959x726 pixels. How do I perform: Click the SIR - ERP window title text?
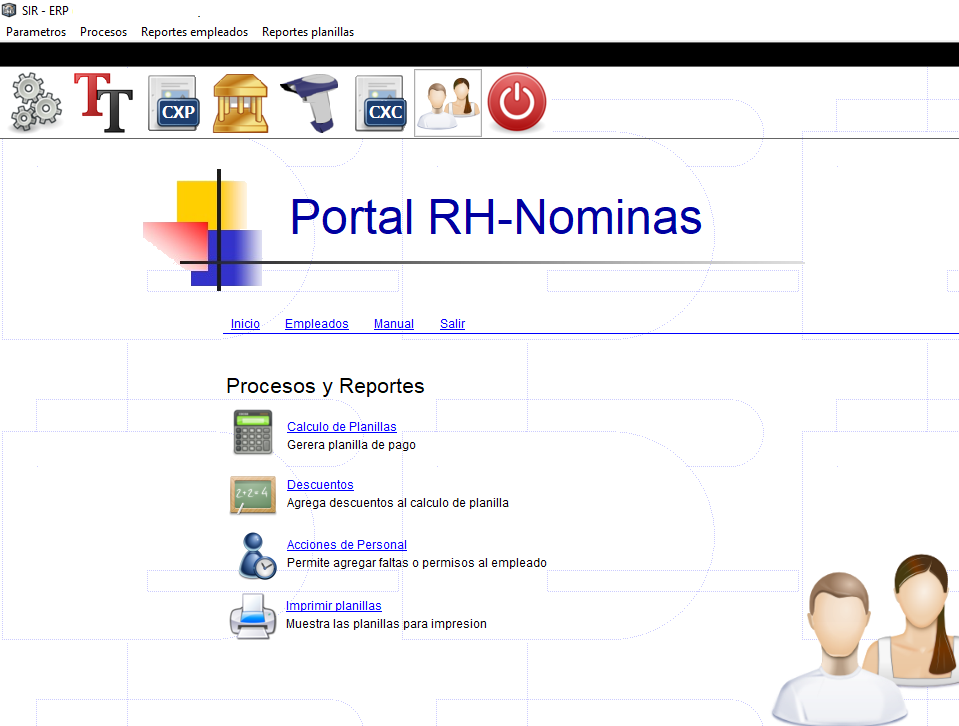tap(45, 10)
